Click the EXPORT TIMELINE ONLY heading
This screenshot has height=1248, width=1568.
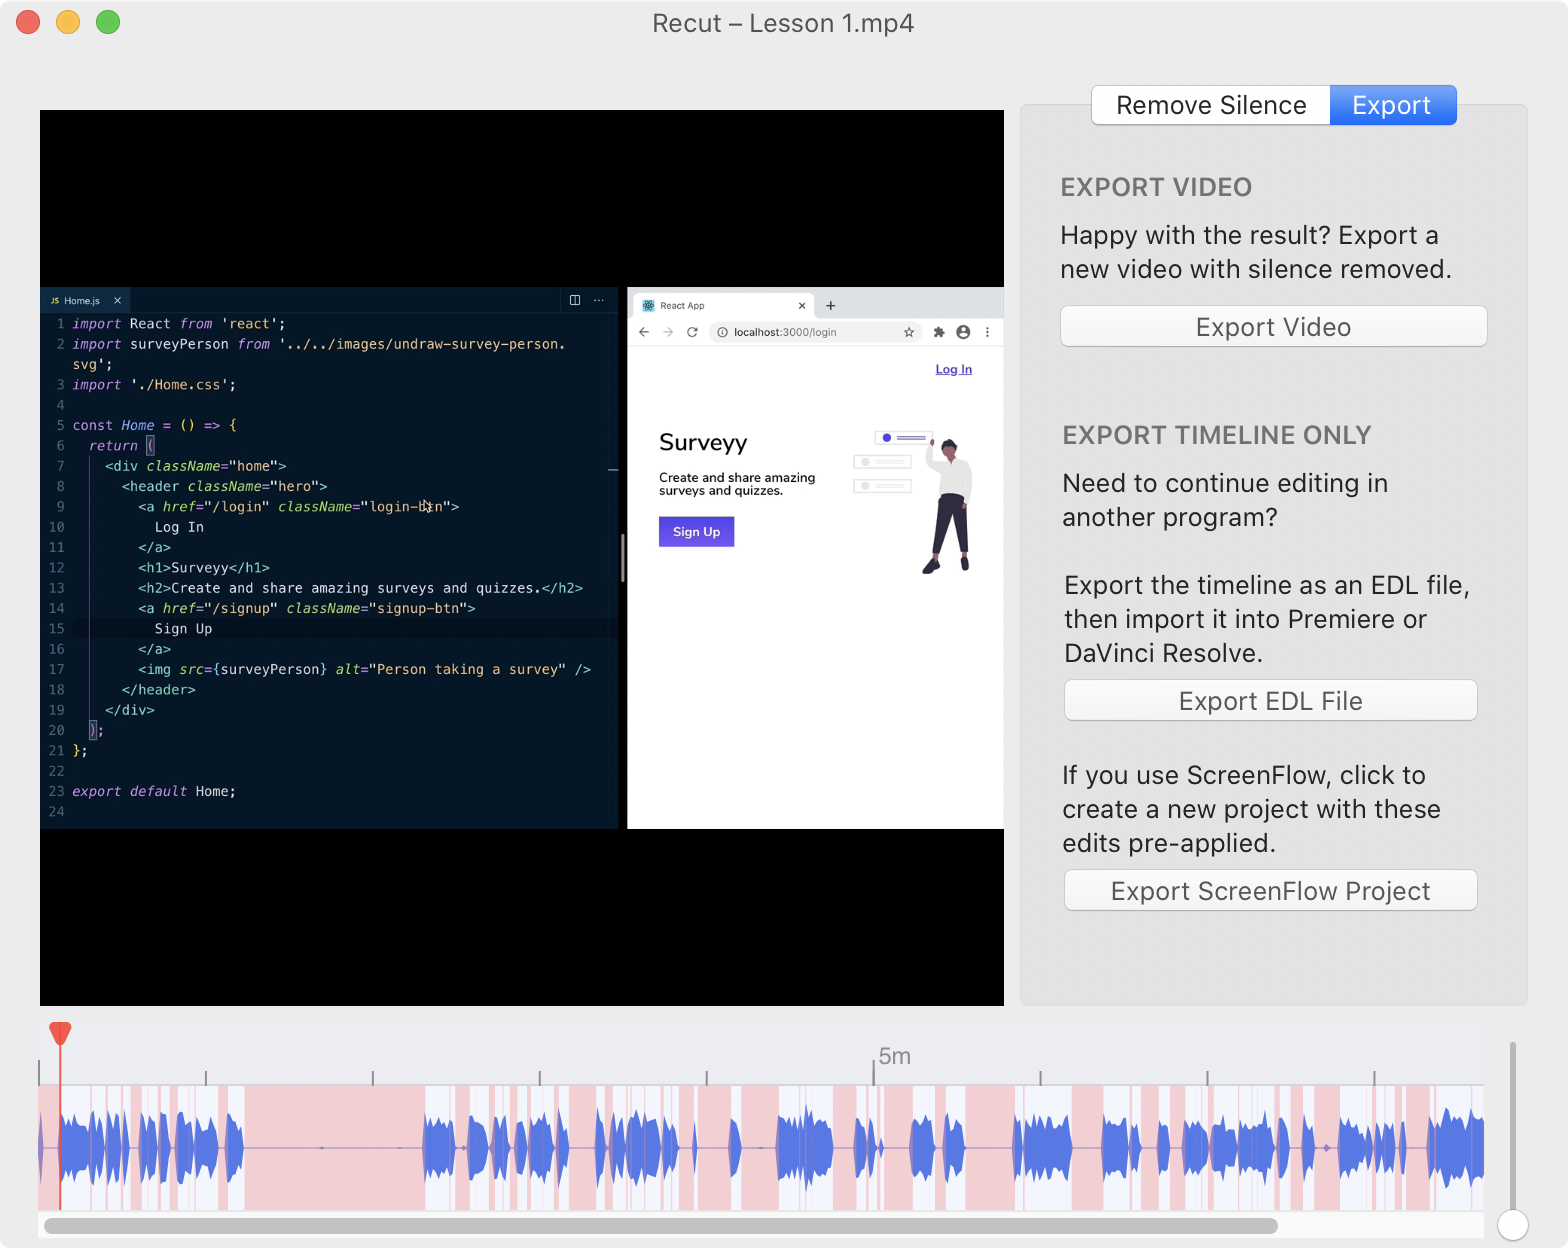(x=1217, y=435)
